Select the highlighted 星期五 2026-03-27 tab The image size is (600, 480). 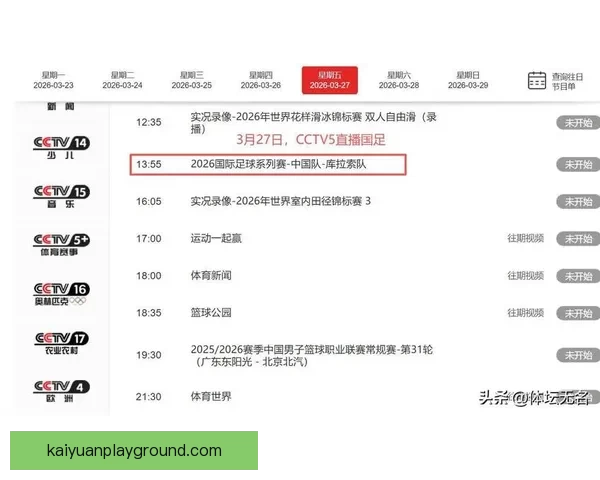click(x=330, y=80)
